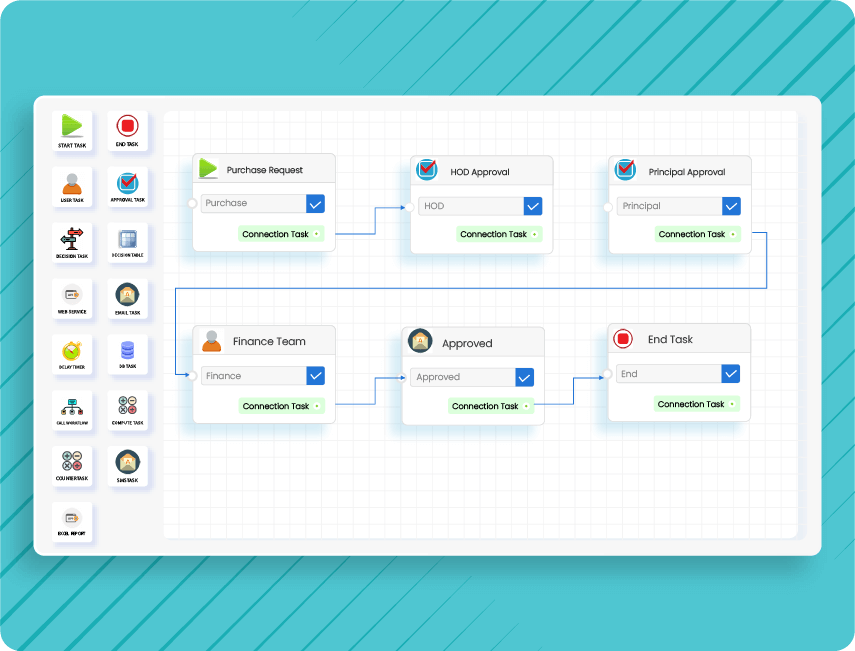Toggle the checkbox beside HOD field
855x651 pixels.
533,206
